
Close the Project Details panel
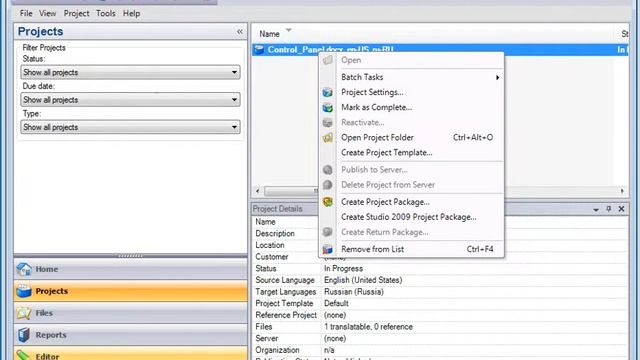(x=621, y=209)
